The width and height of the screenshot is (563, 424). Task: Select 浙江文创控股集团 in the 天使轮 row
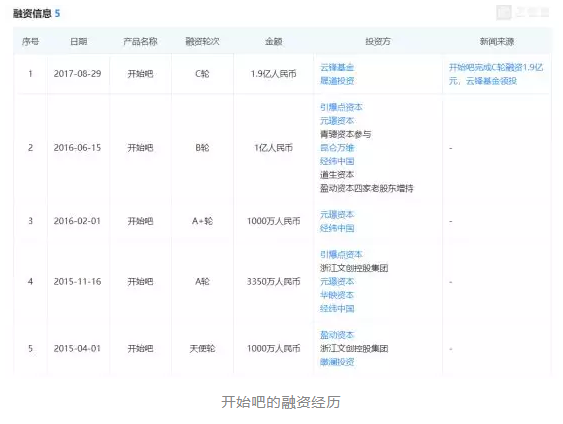[x=354, y=349]
